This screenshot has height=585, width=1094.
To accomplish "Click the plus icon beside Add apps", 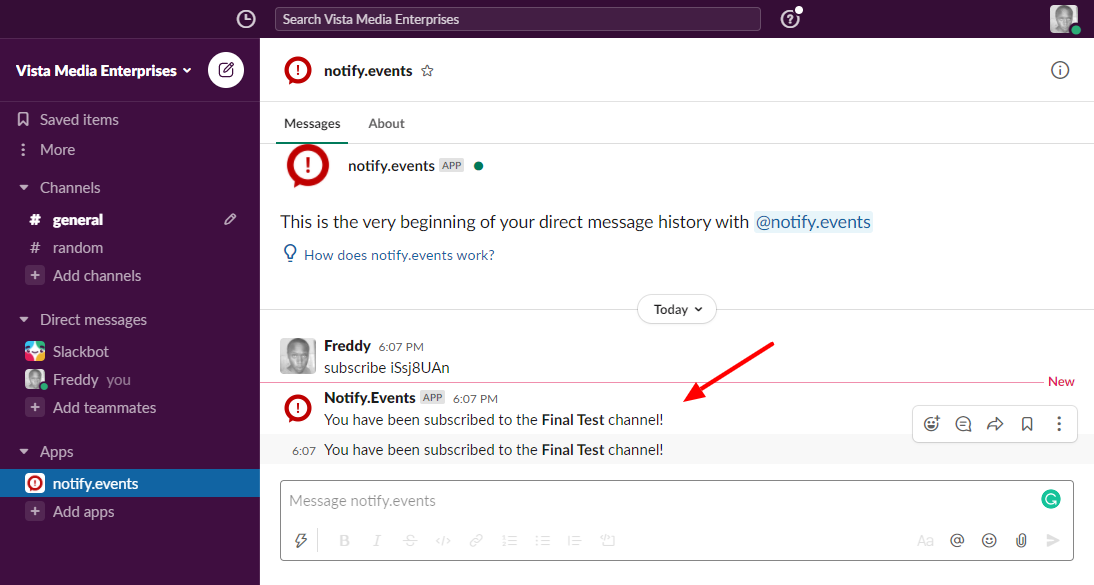I will (x=35, y=511).
